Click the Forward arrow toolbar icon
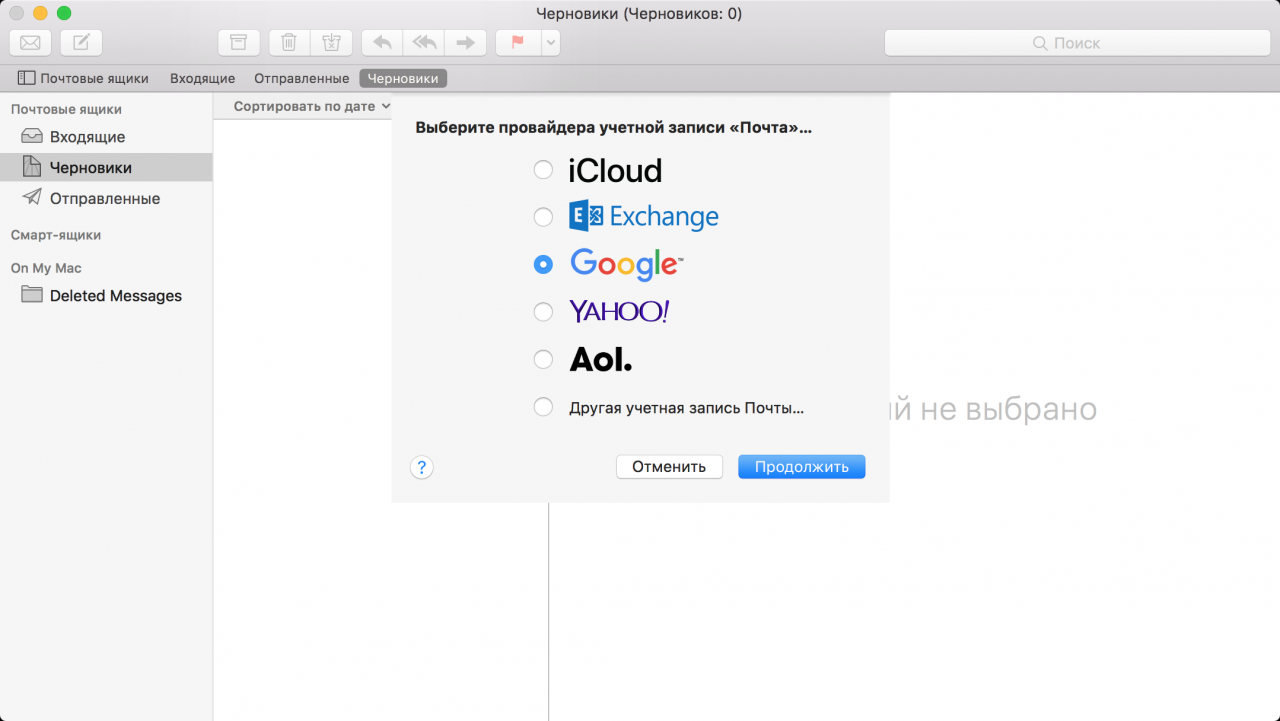This screenshot has height=721, width=1280. click(x=465, y=43)
